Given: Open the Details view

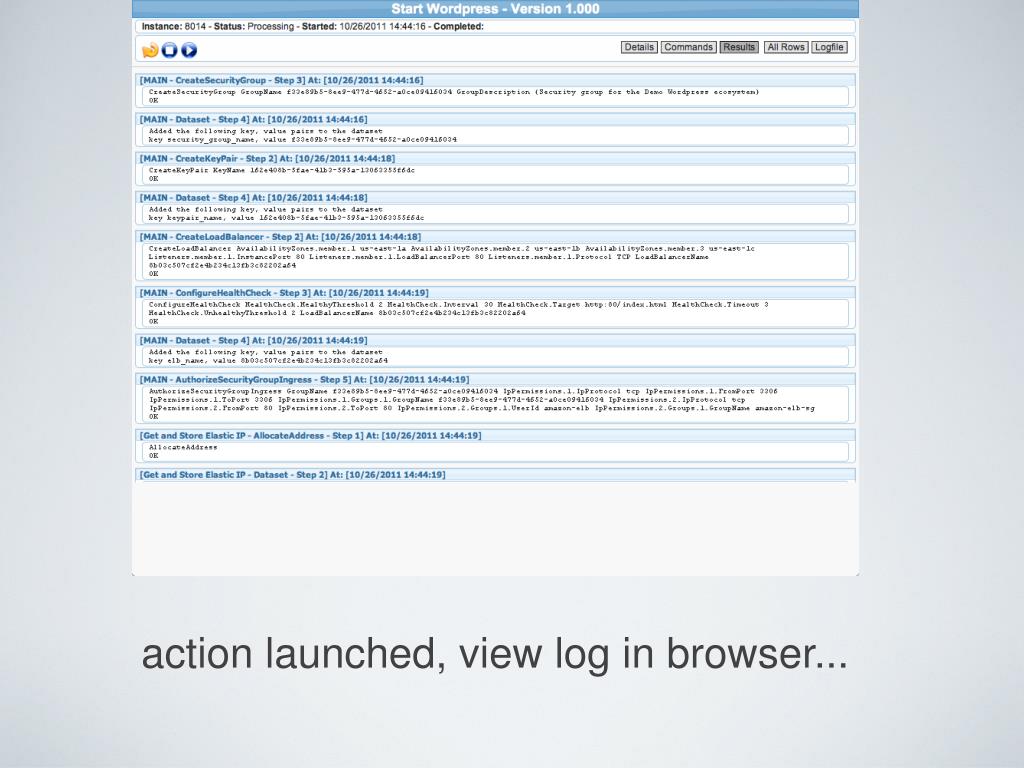Looking at the screenshot, I should pyautogui.click(x=639, y=47).
